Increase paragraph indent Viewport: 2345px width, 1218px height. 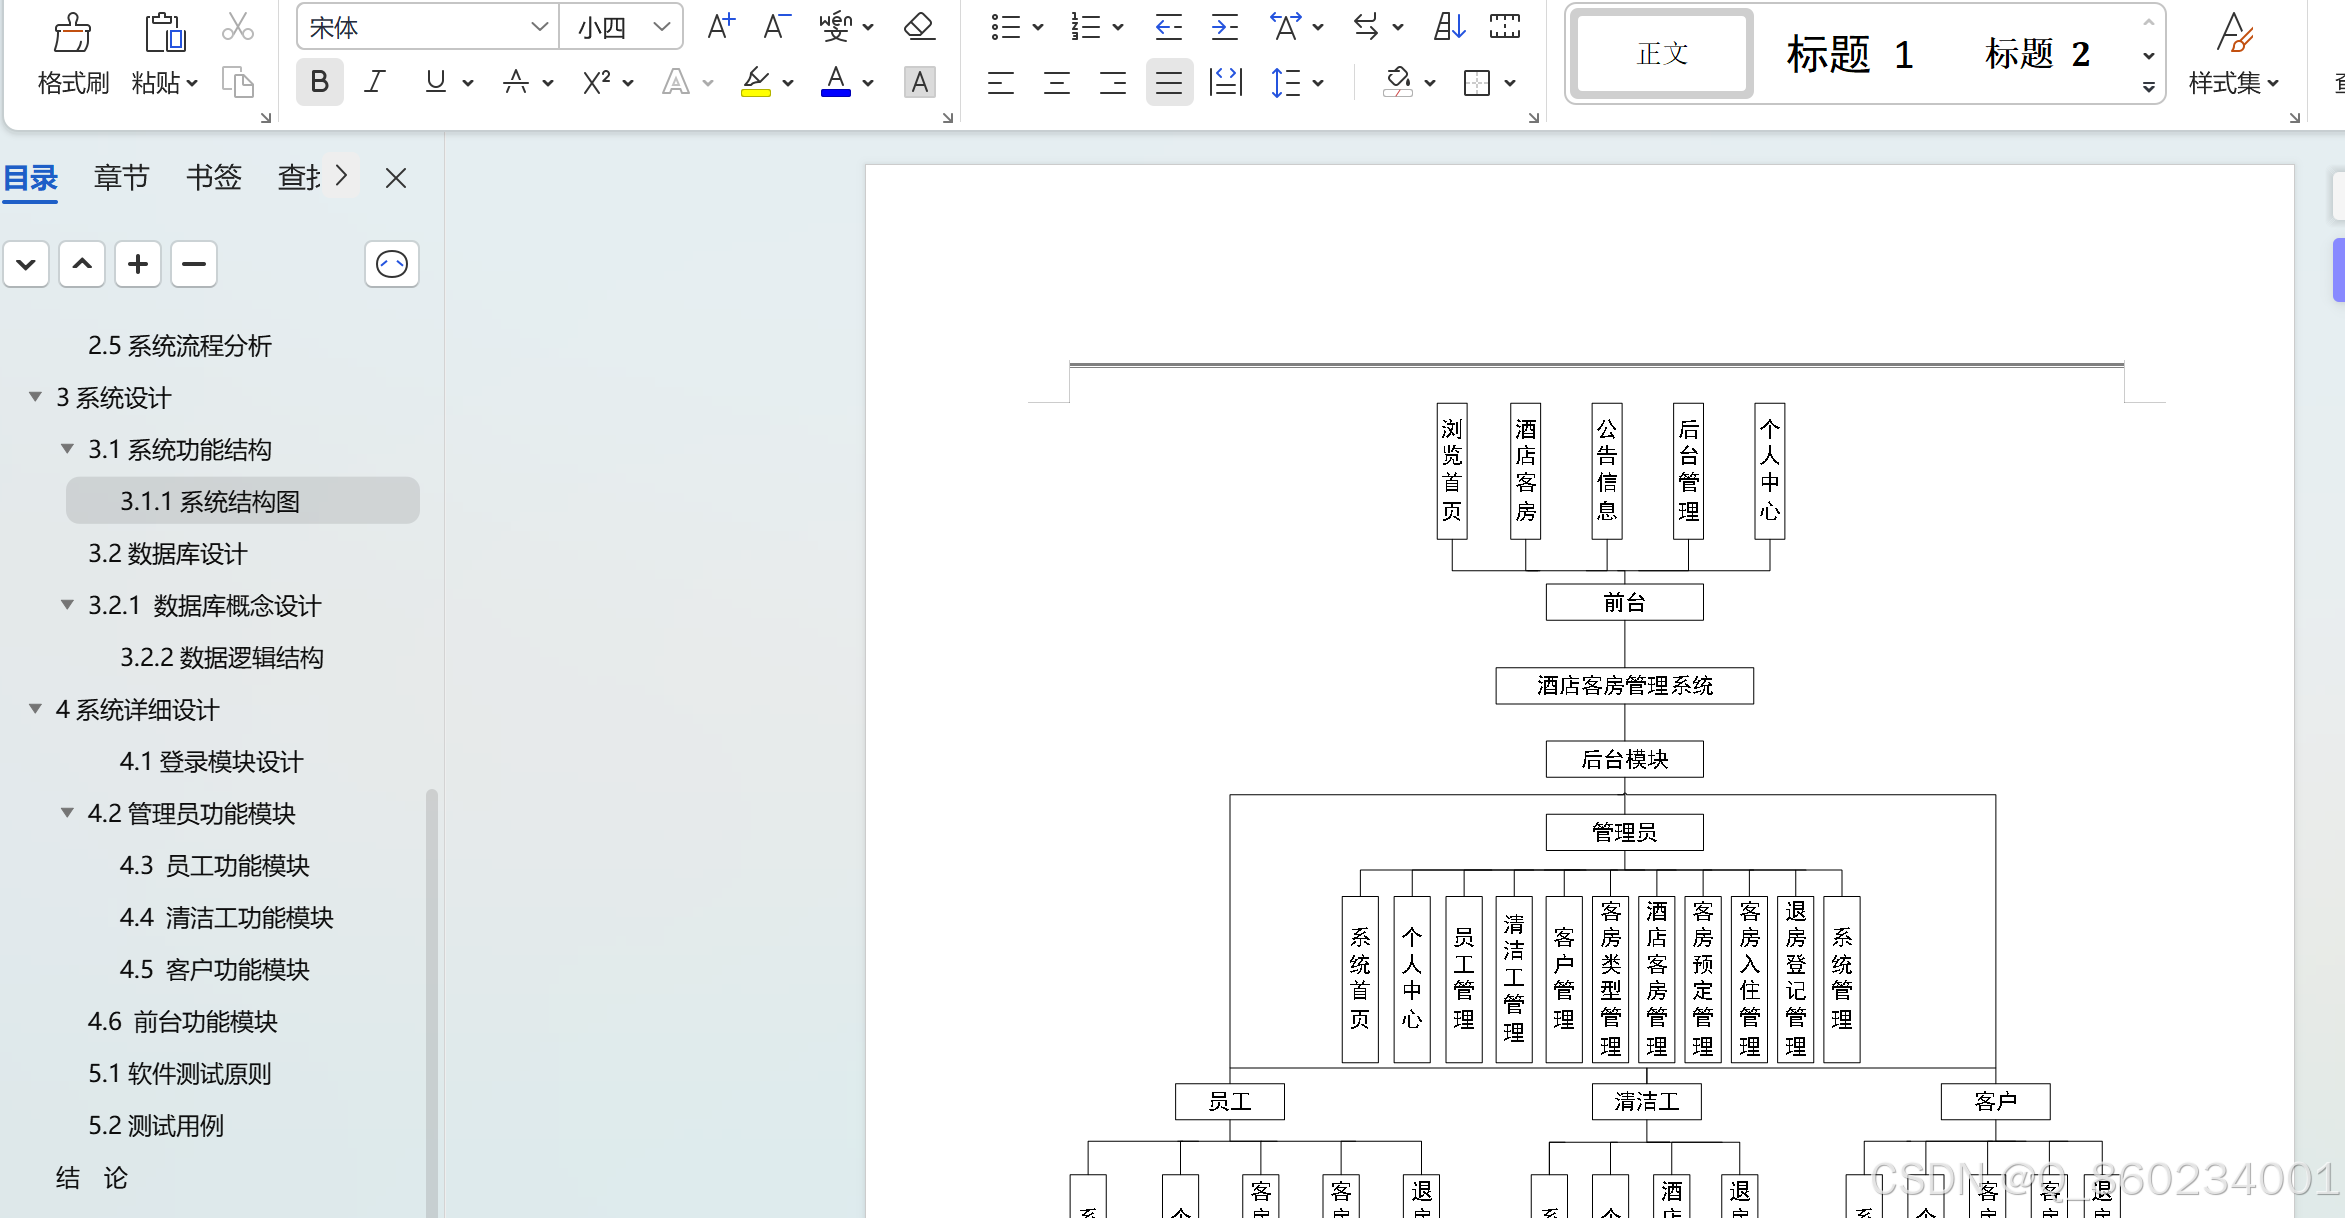tap(1224, 27)
